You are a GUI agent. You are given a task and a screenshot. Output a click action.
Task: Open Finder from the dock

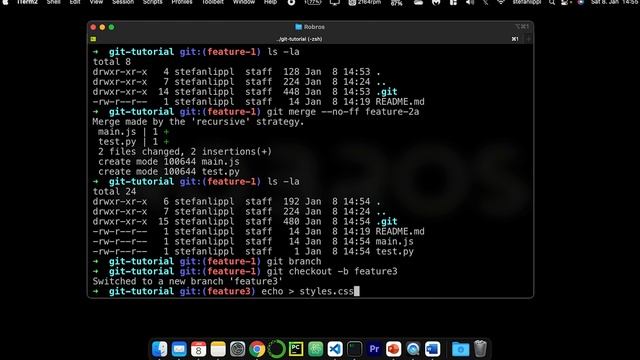click(159, 349)
